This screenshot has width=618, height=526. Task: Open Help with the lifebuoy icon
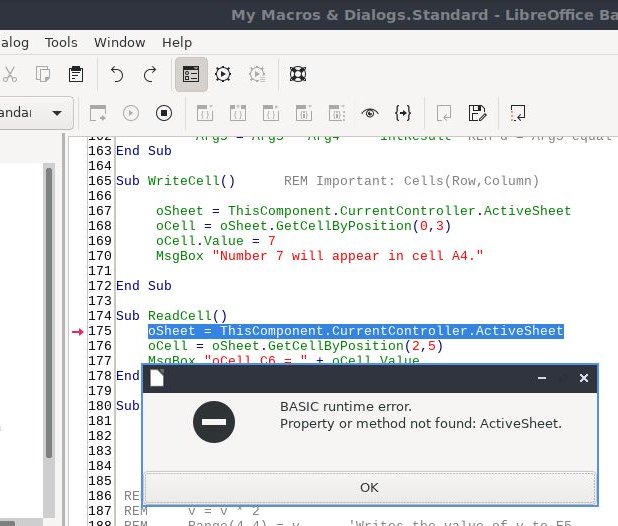tap(298, 74)
